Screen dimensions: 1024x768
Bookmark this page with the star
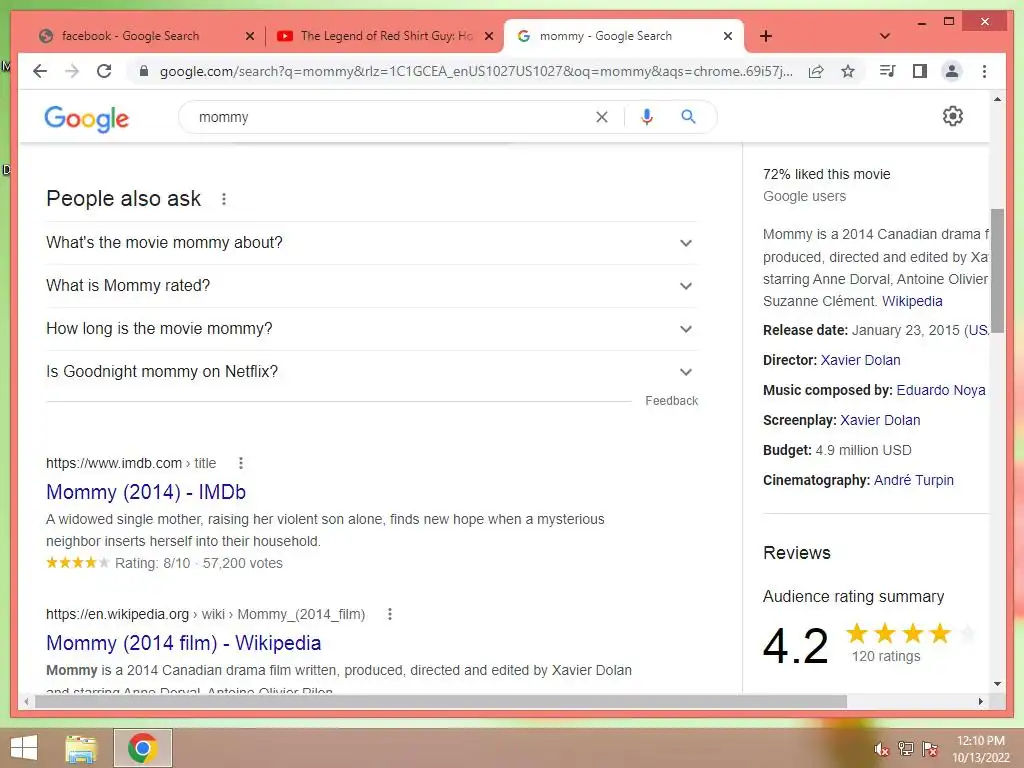[x=848, y=71]
